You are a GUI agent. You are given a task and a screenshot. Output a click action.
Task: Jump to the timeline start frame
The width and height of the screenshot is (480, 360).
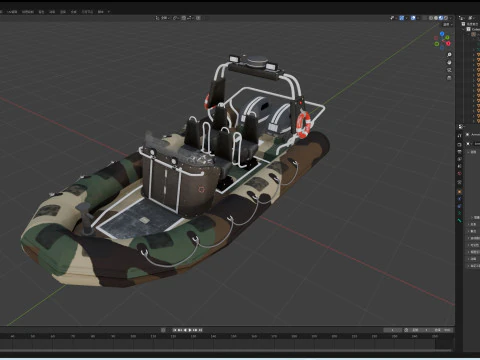(x=175, y=330)
